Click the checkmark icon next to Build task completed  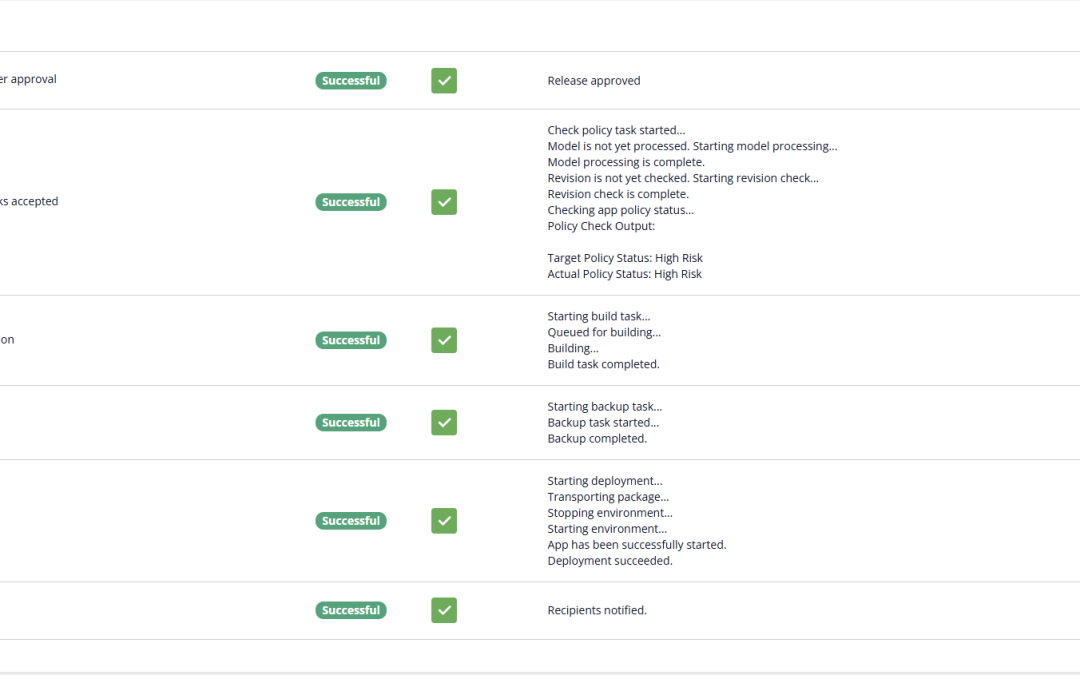click(x=444, y=340)
